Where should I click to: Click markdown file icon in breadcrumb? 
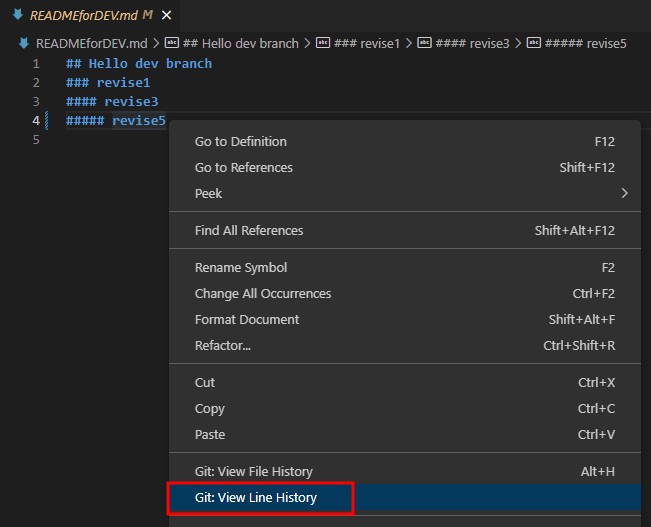[x=24, y=43]
